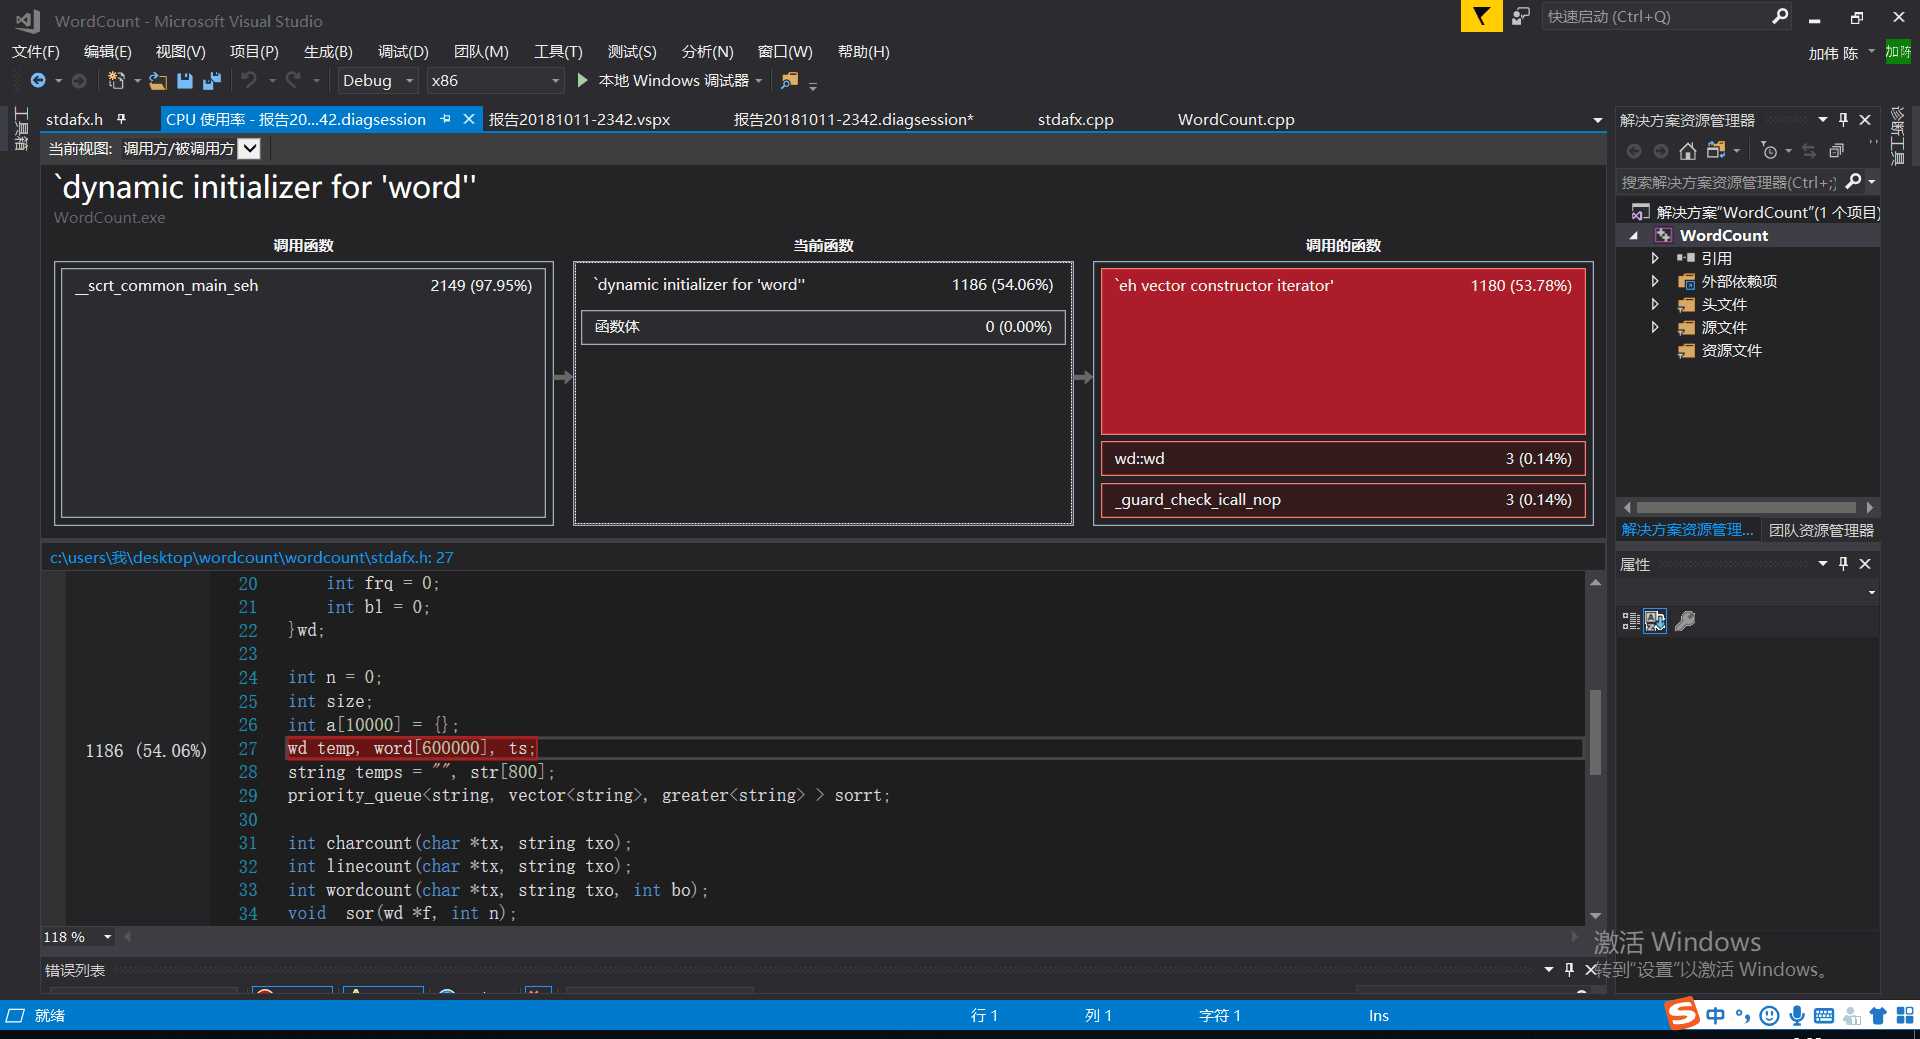Viewport: 1920px width, 1039px height.
Task: Pin the Properties panel with pushpin
Action: [1844, 564]
